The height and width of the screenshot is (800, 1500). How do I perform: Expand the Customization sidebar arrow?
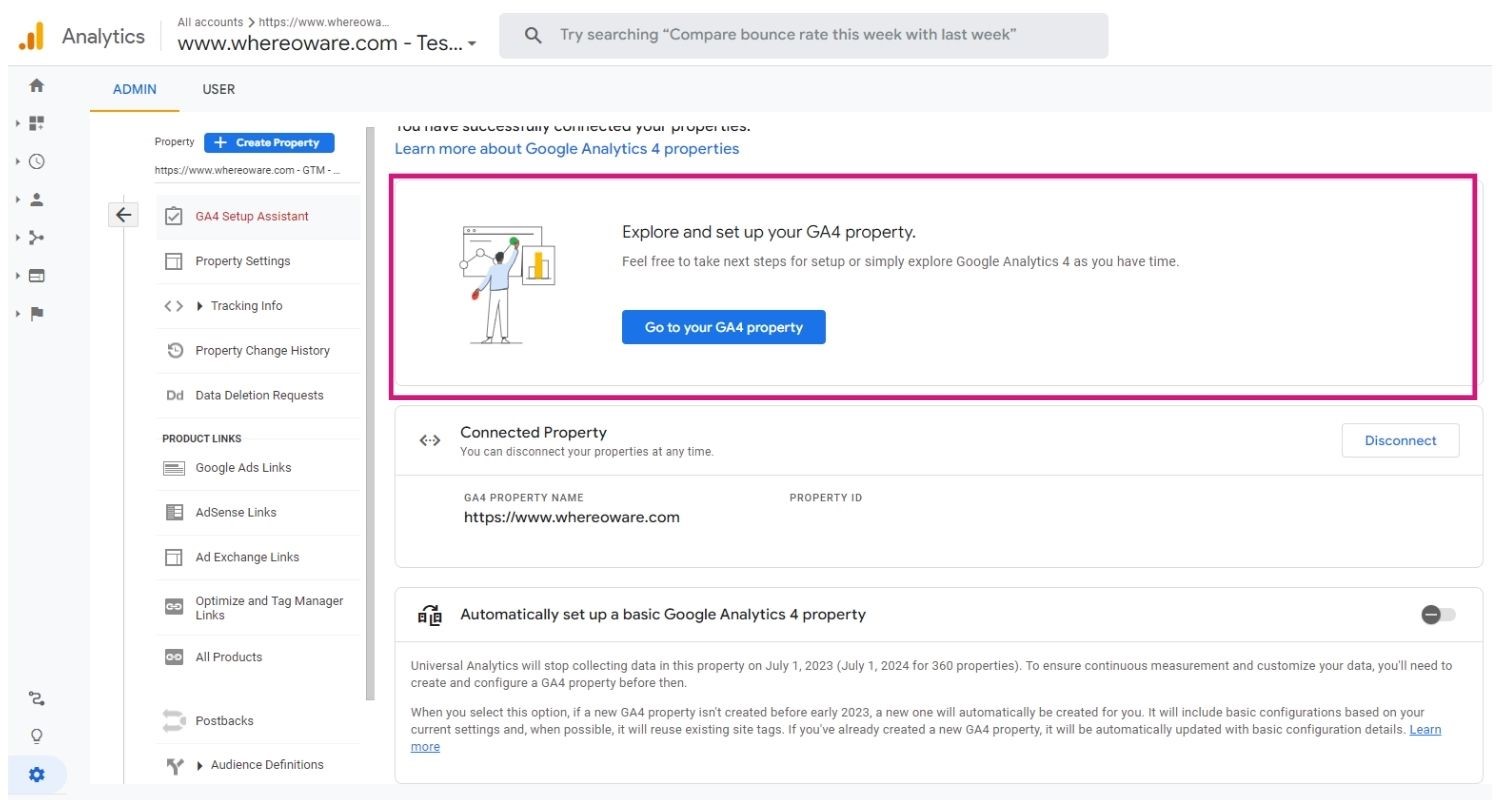(x=19, y=123)
